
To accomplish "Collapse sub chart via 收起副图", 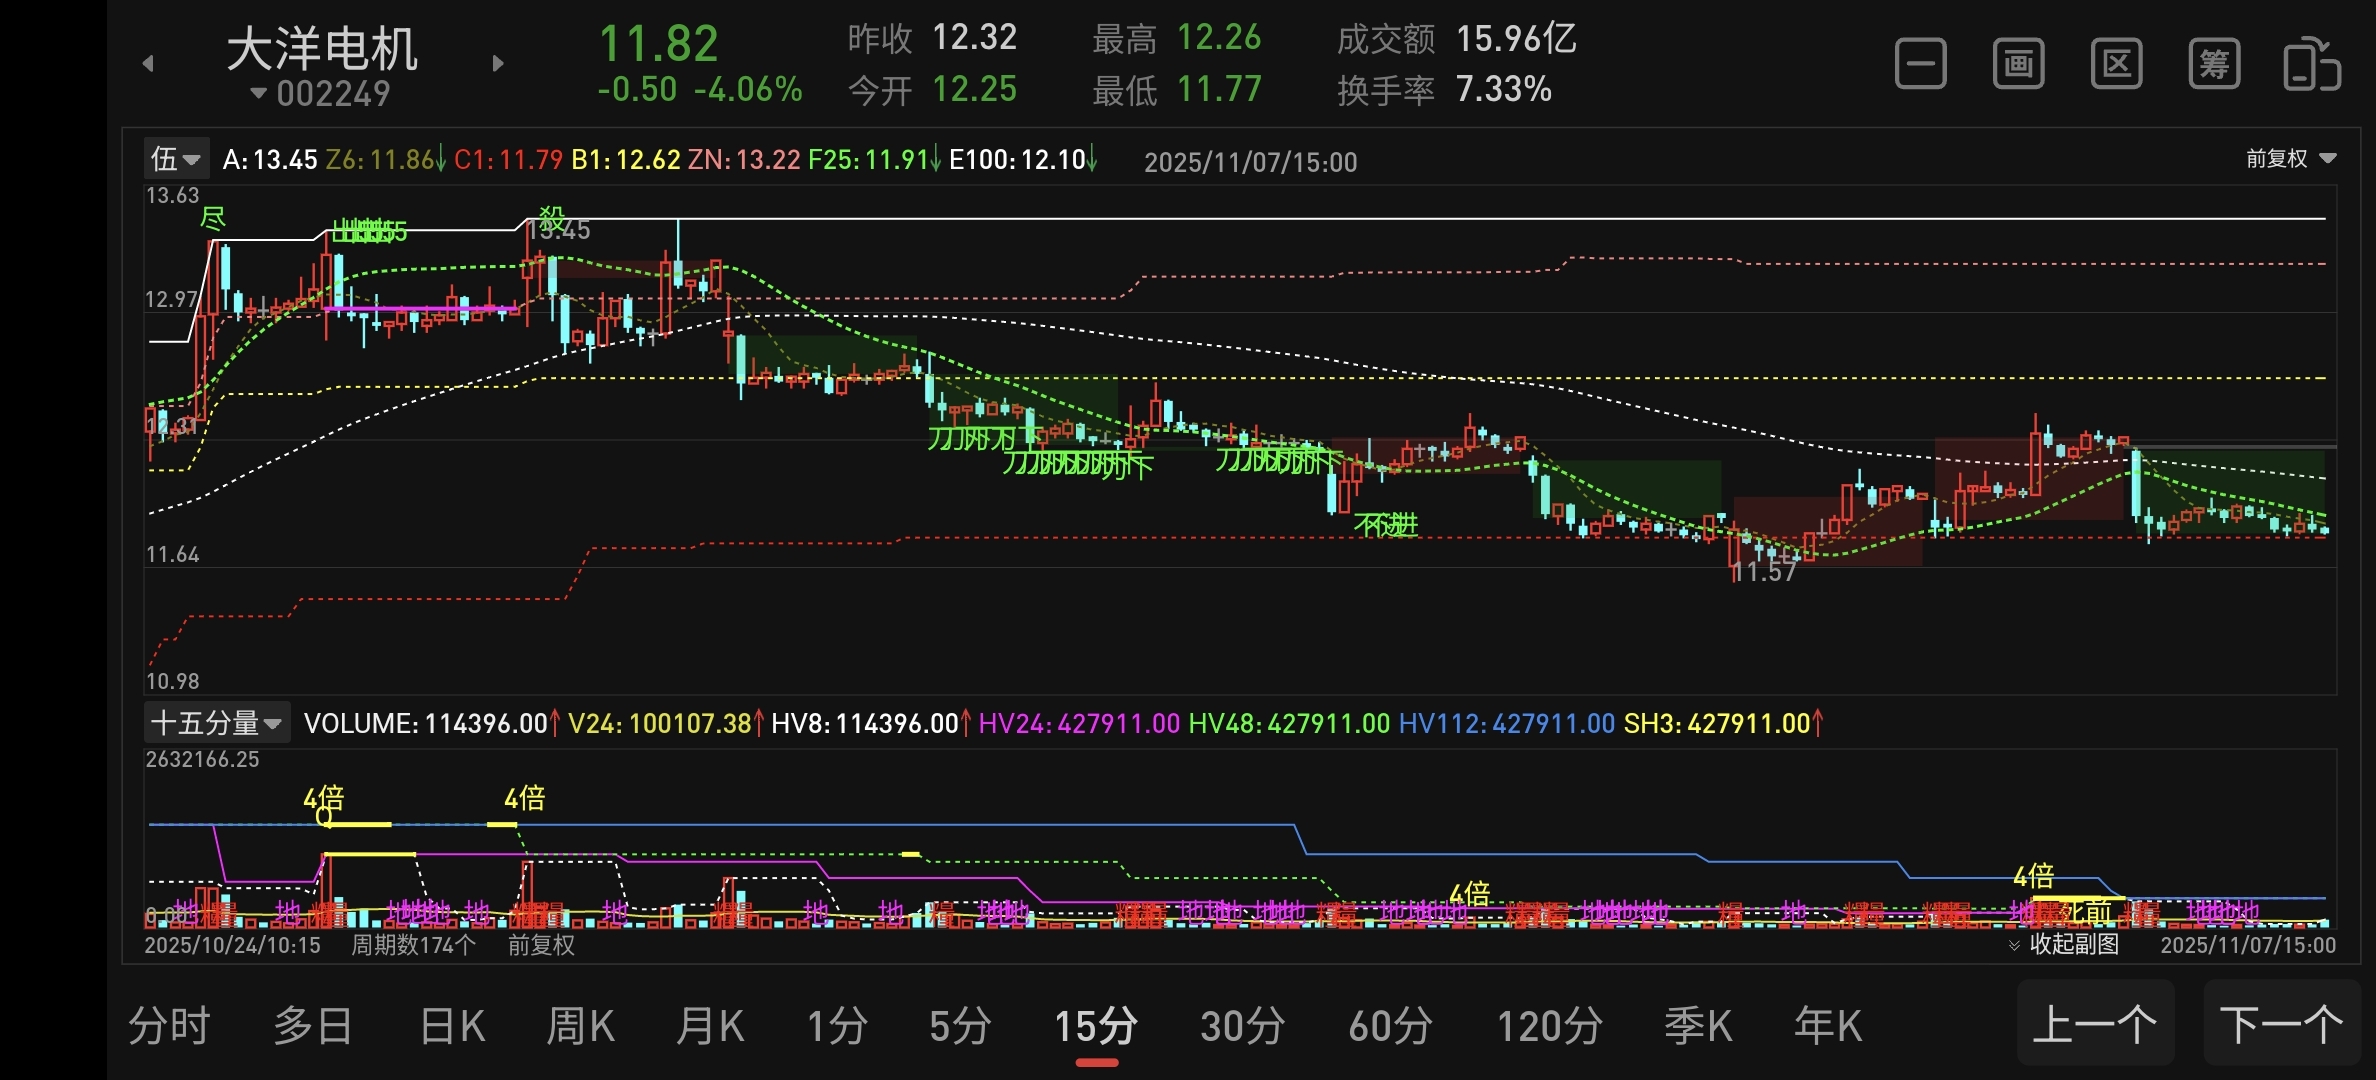I will point(2064,944).
